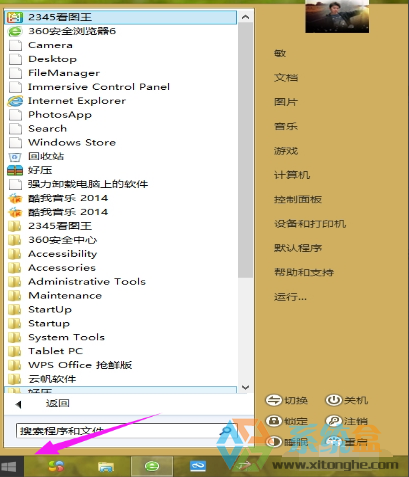Expand the 云帆软件 folder

click(121, 379)
